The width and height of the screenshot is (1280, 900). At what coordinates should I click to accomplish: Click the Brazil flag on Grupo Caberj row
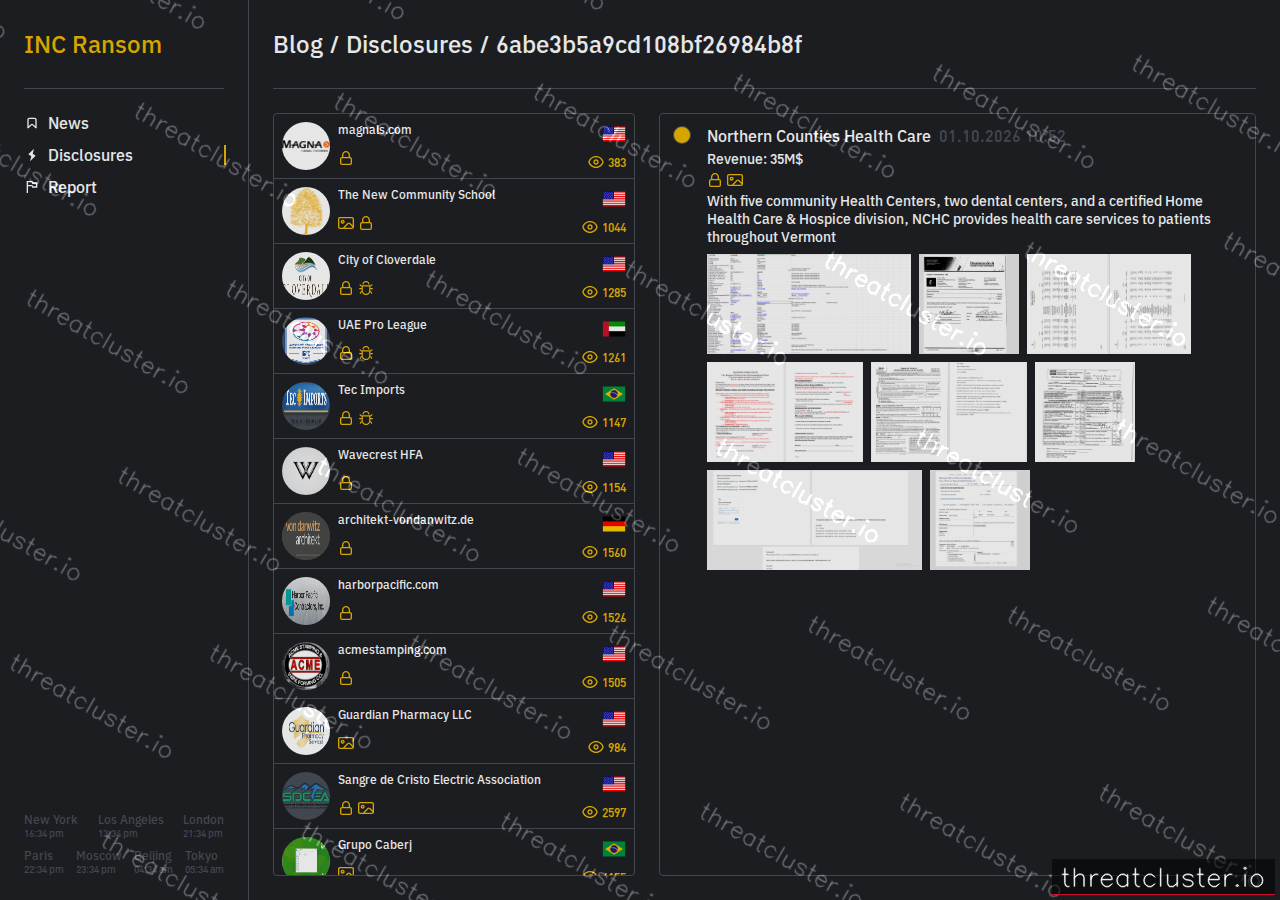pyautogui.click(x=614, y=849)
